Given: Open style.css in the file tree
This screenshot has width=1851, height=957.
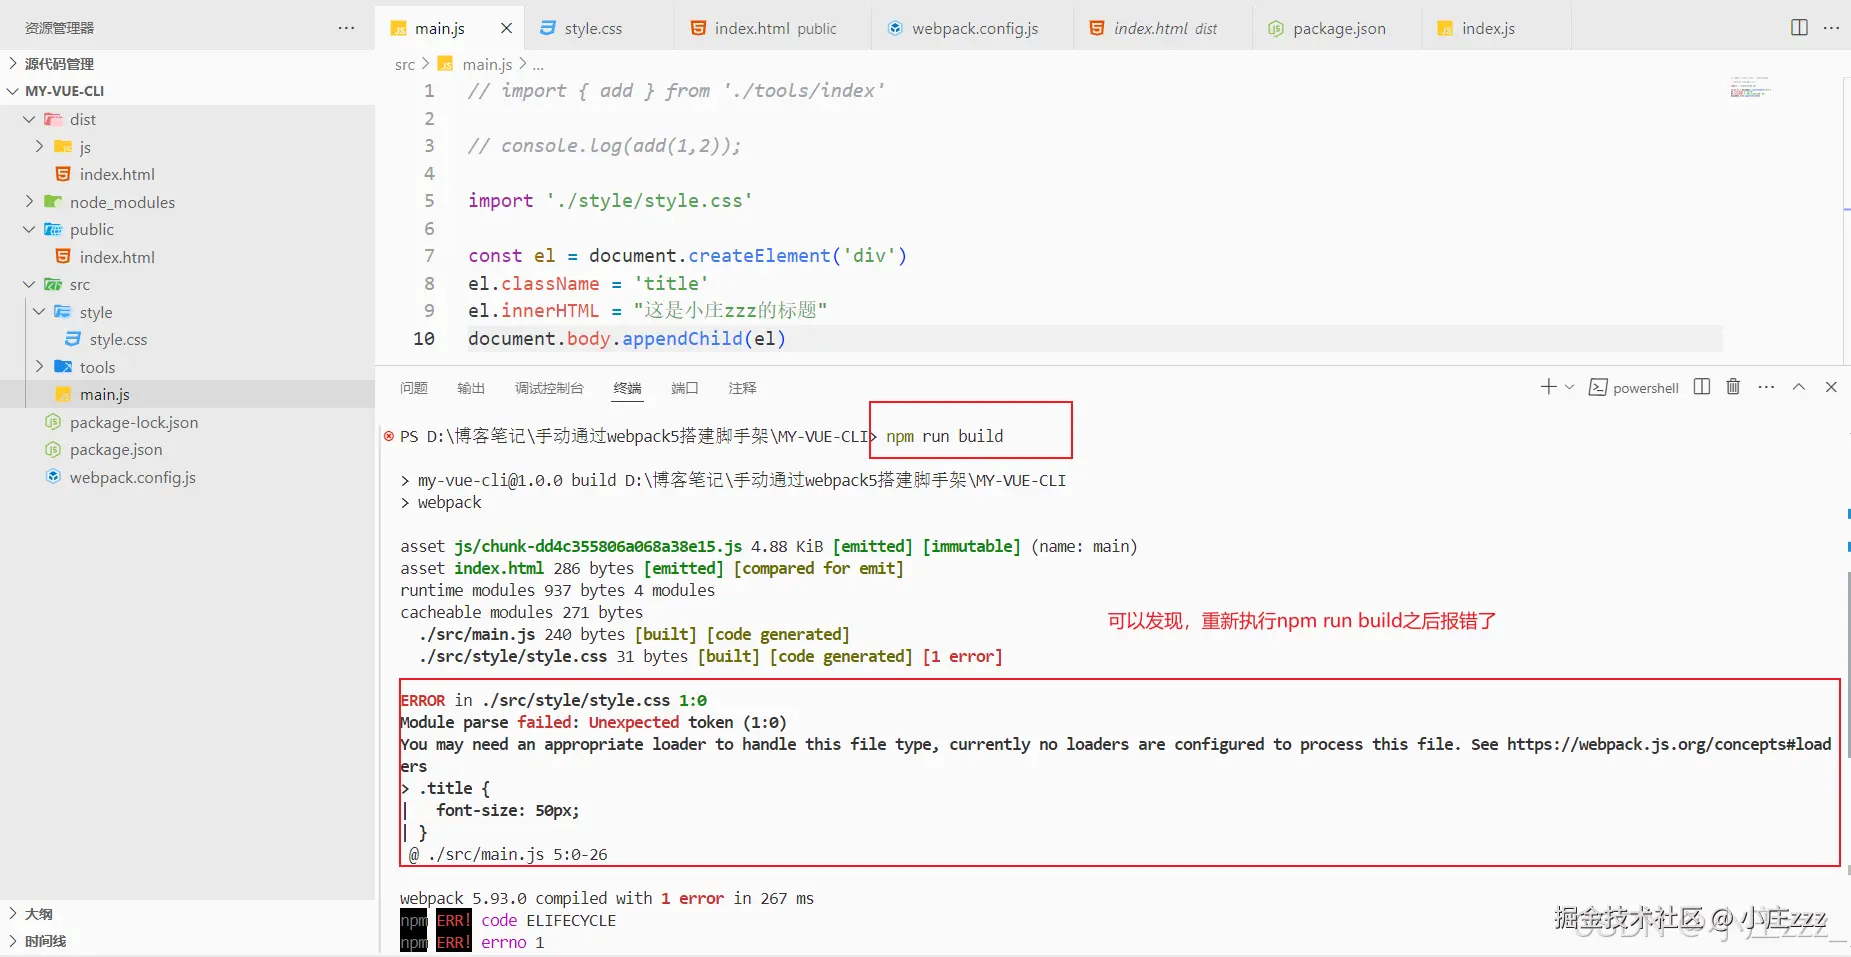Looking at the screenshot, I should coord(118,340).
